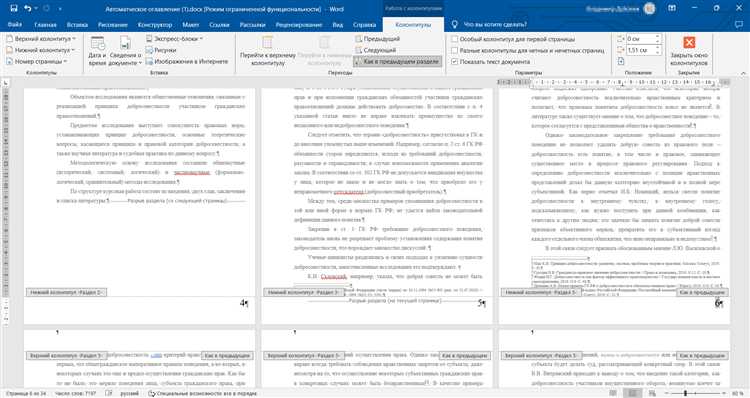Click the Save icon in title bar

point(13,8)
